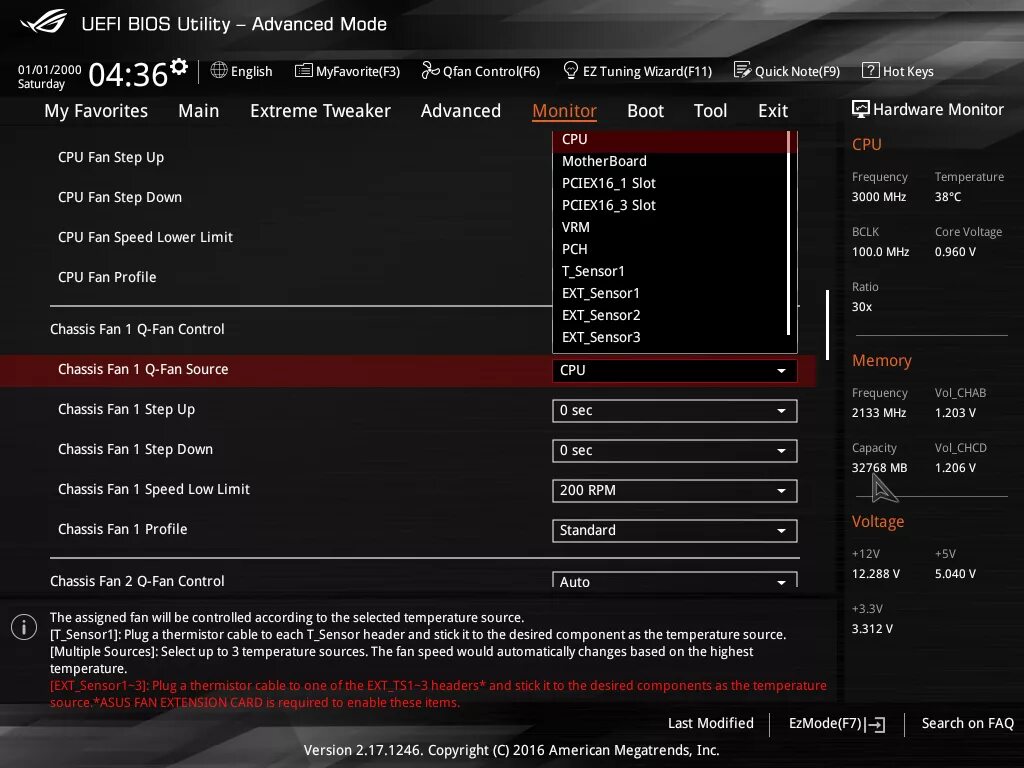Choose PCIEX16_1 Slot as source
The height and width of the screenshot is (768, 1024).
tap(670, 184)
